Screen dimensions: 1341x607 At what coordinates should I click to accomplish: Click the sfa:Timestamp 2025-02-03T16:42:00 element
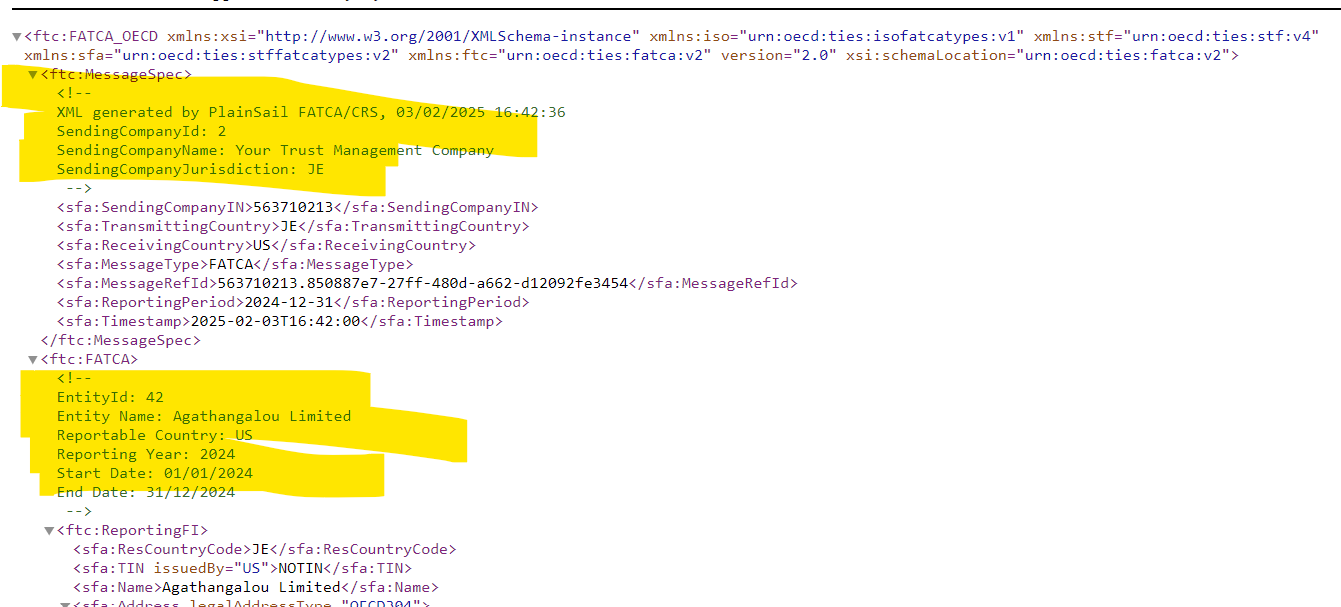tap(279, 321)
